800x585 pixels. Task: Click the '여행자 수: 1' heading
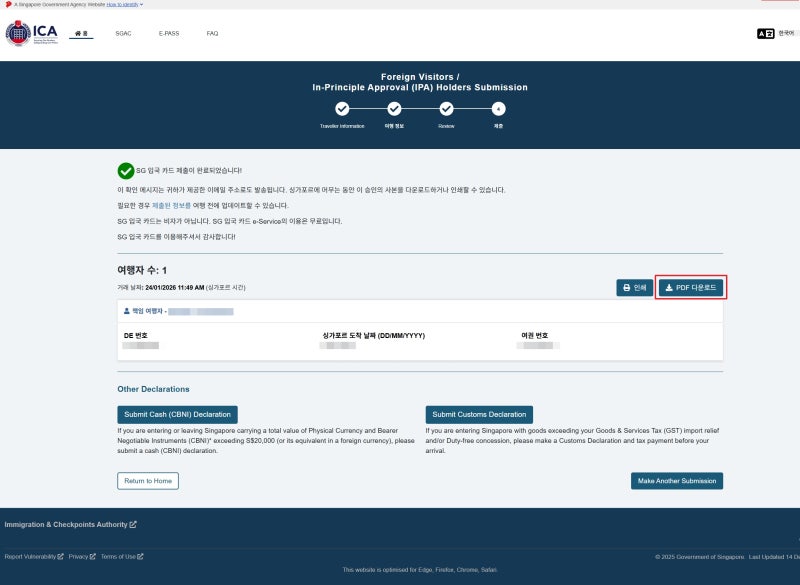click(x=142, y=270)
